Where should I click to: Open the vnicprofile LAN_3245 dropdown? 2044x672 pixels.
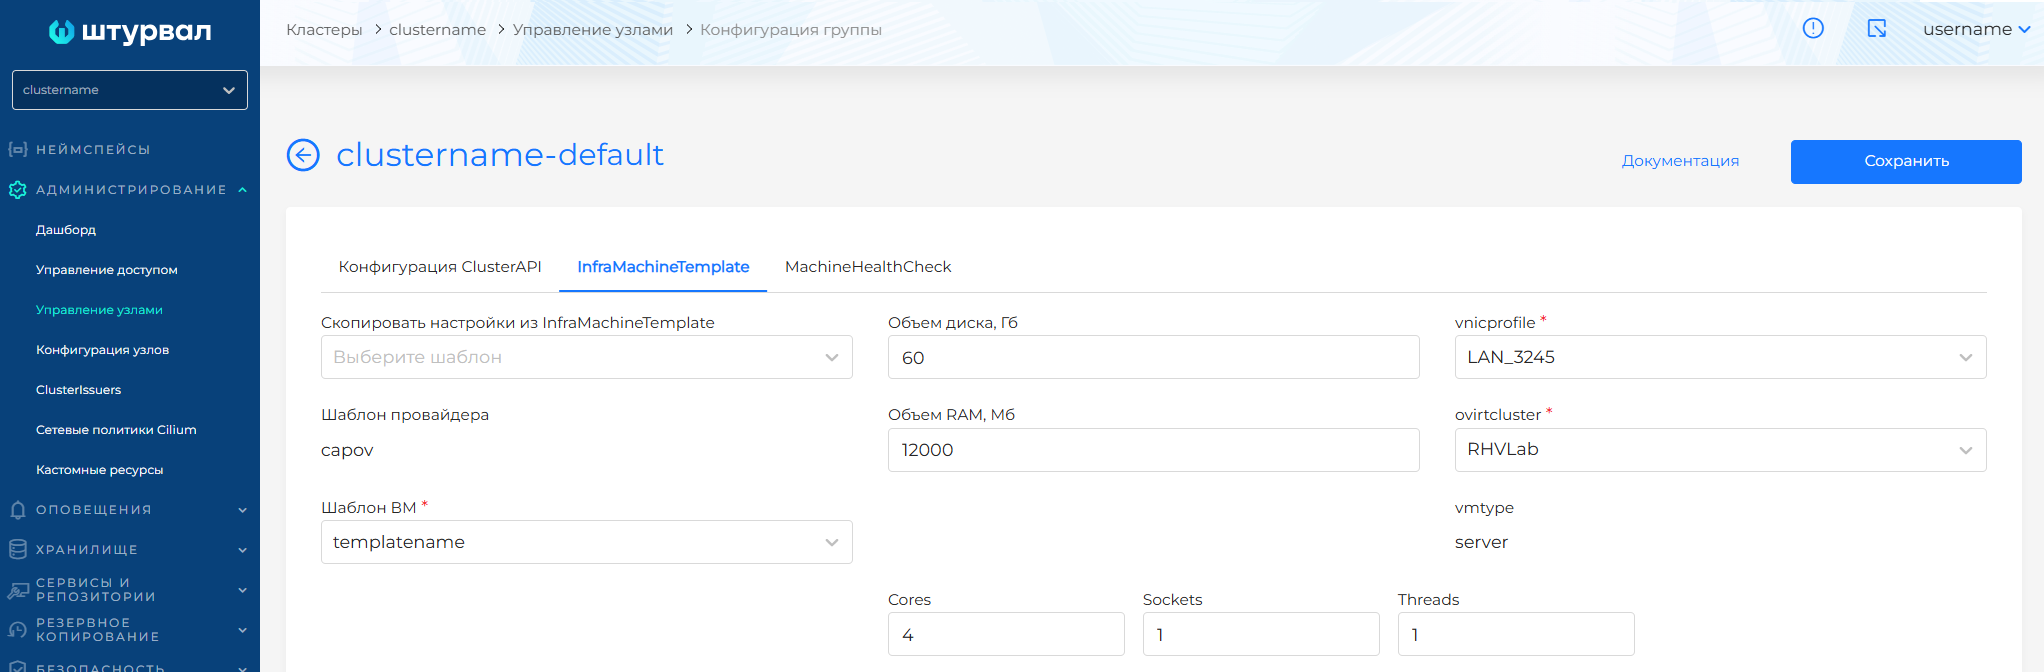pyautogui.click(x=1719, y=358)
